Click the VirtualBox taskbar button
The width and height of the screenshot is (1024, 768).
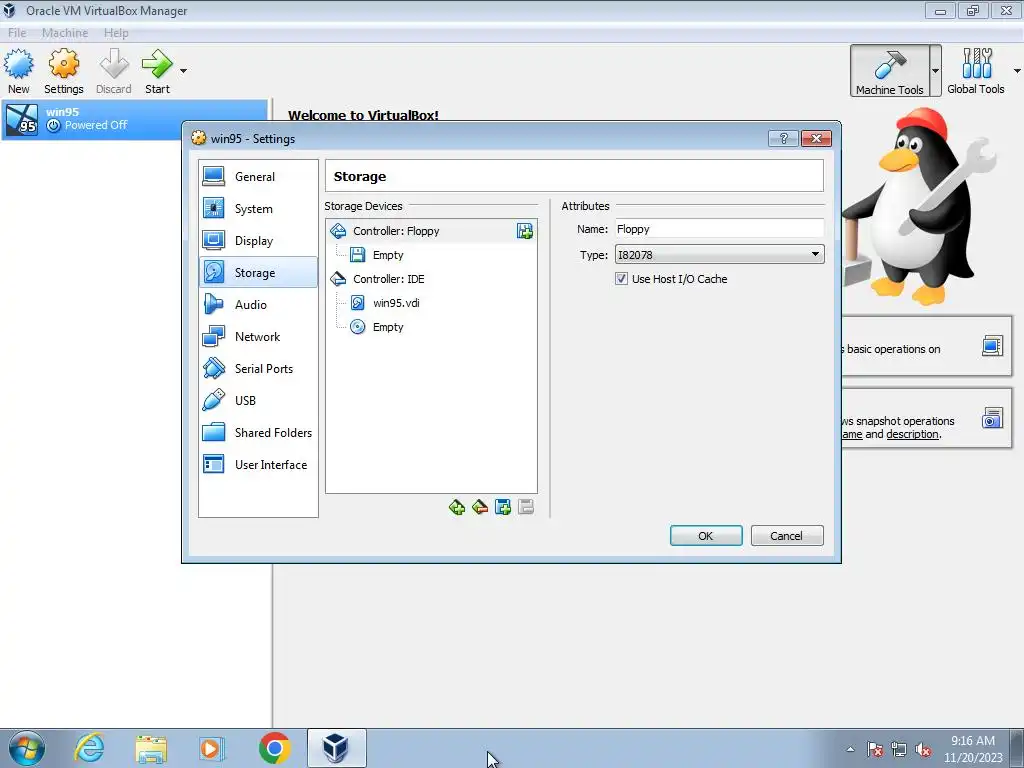pos(336,748)
